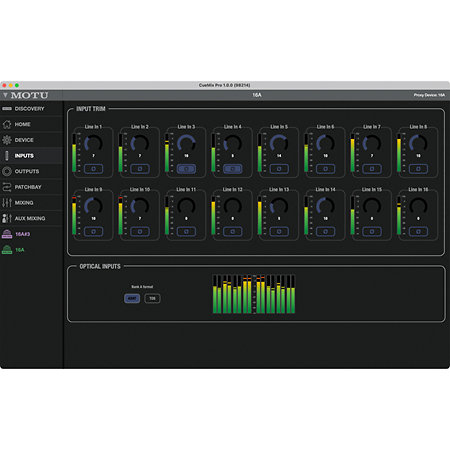The height and width of the screenshot is (450, 450).
Task: Click the optical inputs level meter bank
Action: coord(254,294)
